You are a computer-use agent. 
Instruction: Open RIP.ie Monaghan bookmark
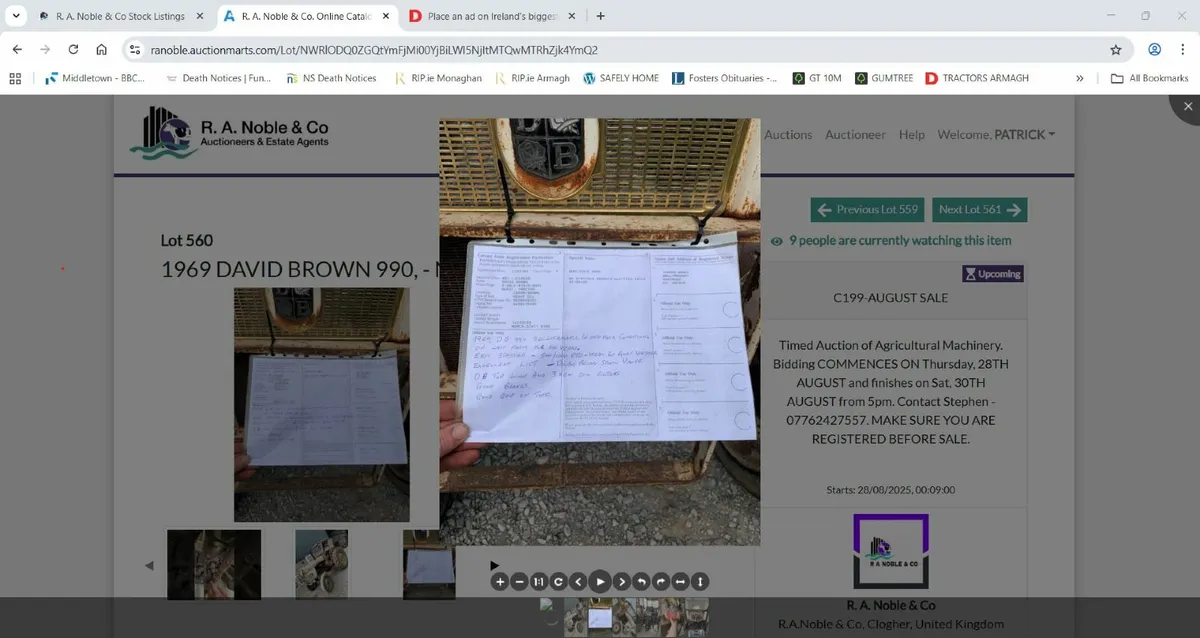click(x=438, y=78)
